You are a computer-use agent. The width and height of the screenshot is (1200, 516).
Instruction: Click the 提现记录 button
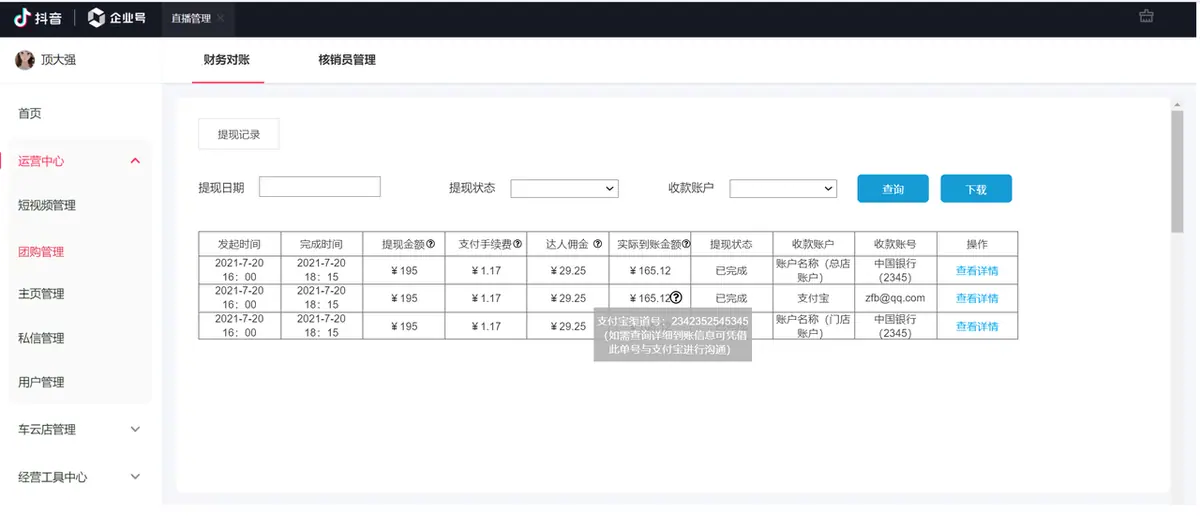point(239,134)
